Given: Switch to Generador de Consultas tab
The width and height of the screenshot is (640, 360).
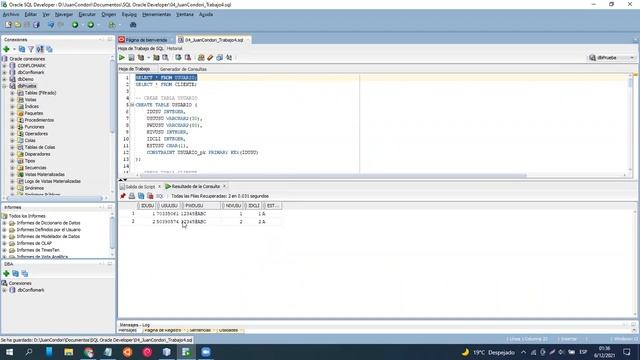Looking at the screenshot, I should 183,69.
